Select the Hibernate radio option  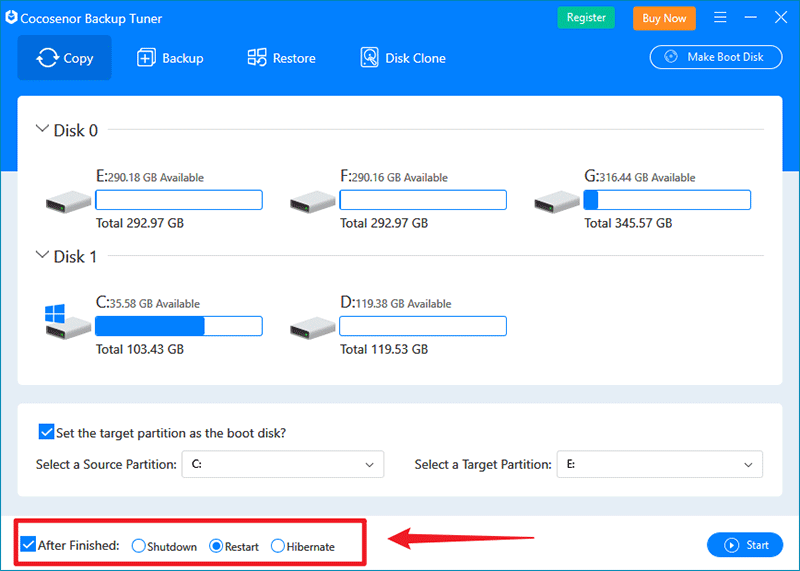[278, 545]
